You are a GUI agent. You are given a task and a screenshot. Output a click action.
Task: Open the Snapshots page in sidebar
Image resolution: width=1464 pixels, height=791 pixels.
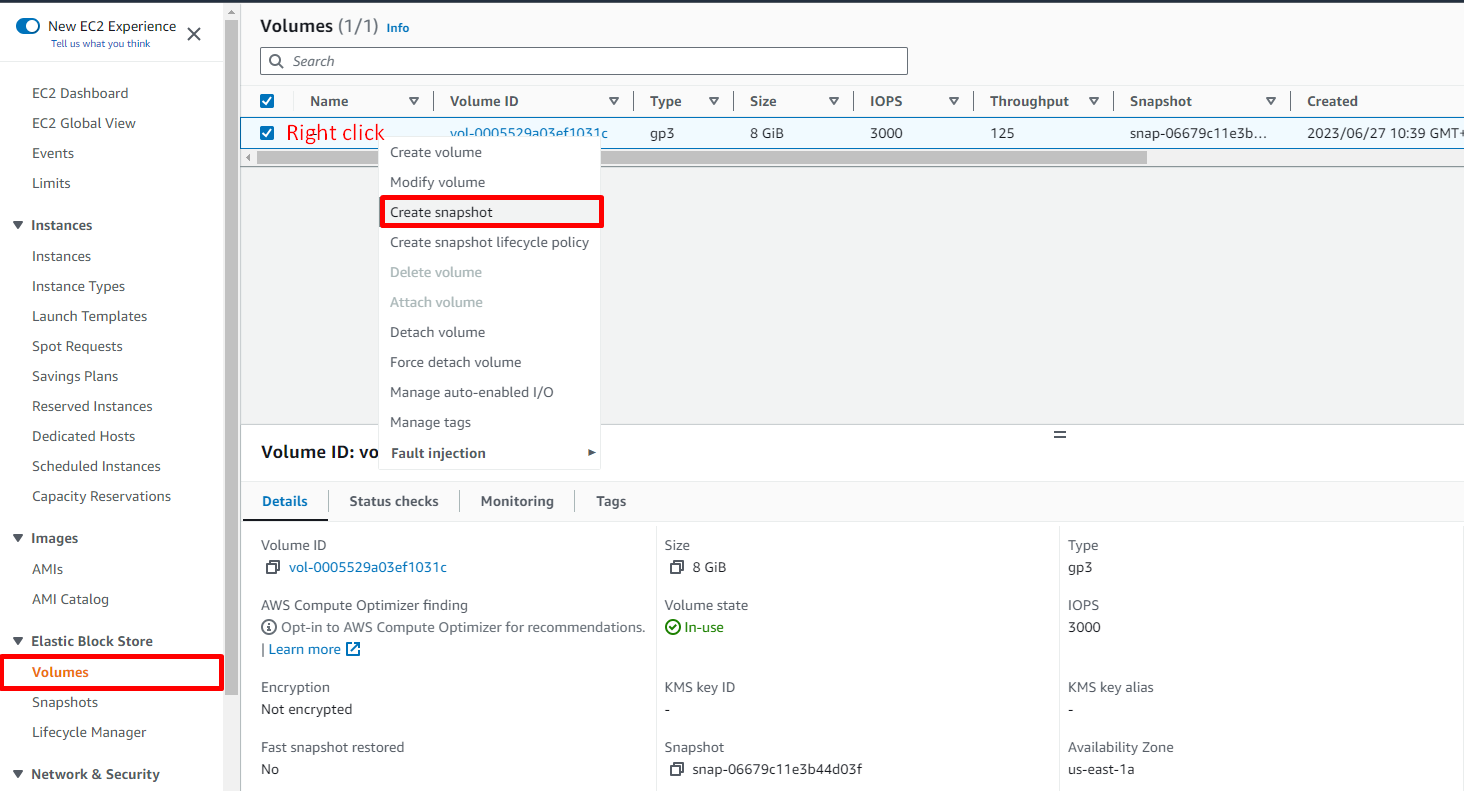tap(65, 703)
